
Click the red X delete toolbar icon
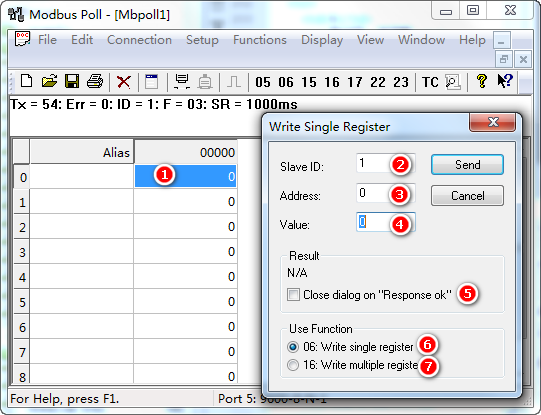click(x=124, y=82)
